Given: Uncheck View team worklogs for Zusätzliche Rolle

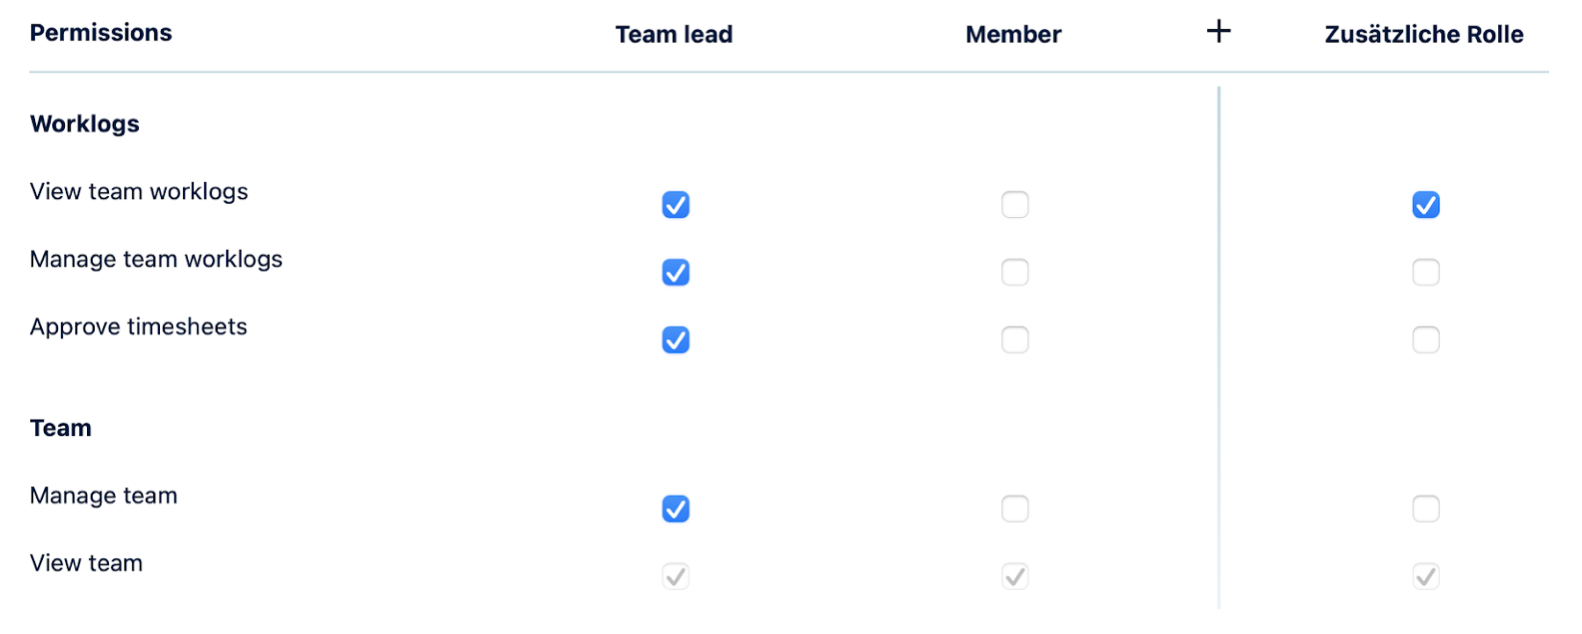Looking at the screenshot, I should tap(1426, 205).
